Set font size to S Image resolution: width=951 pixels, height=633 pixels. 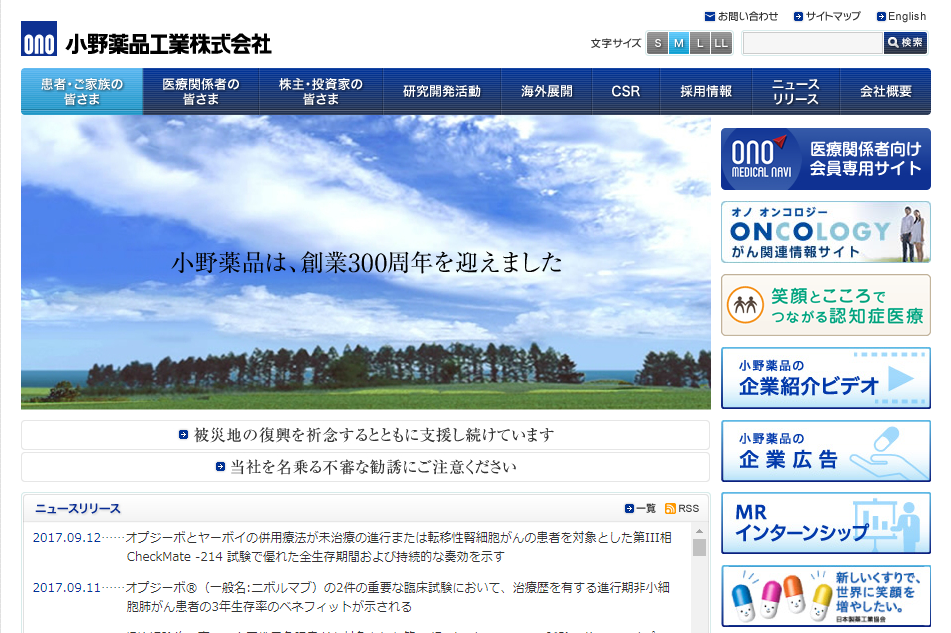tap(657, 43)
